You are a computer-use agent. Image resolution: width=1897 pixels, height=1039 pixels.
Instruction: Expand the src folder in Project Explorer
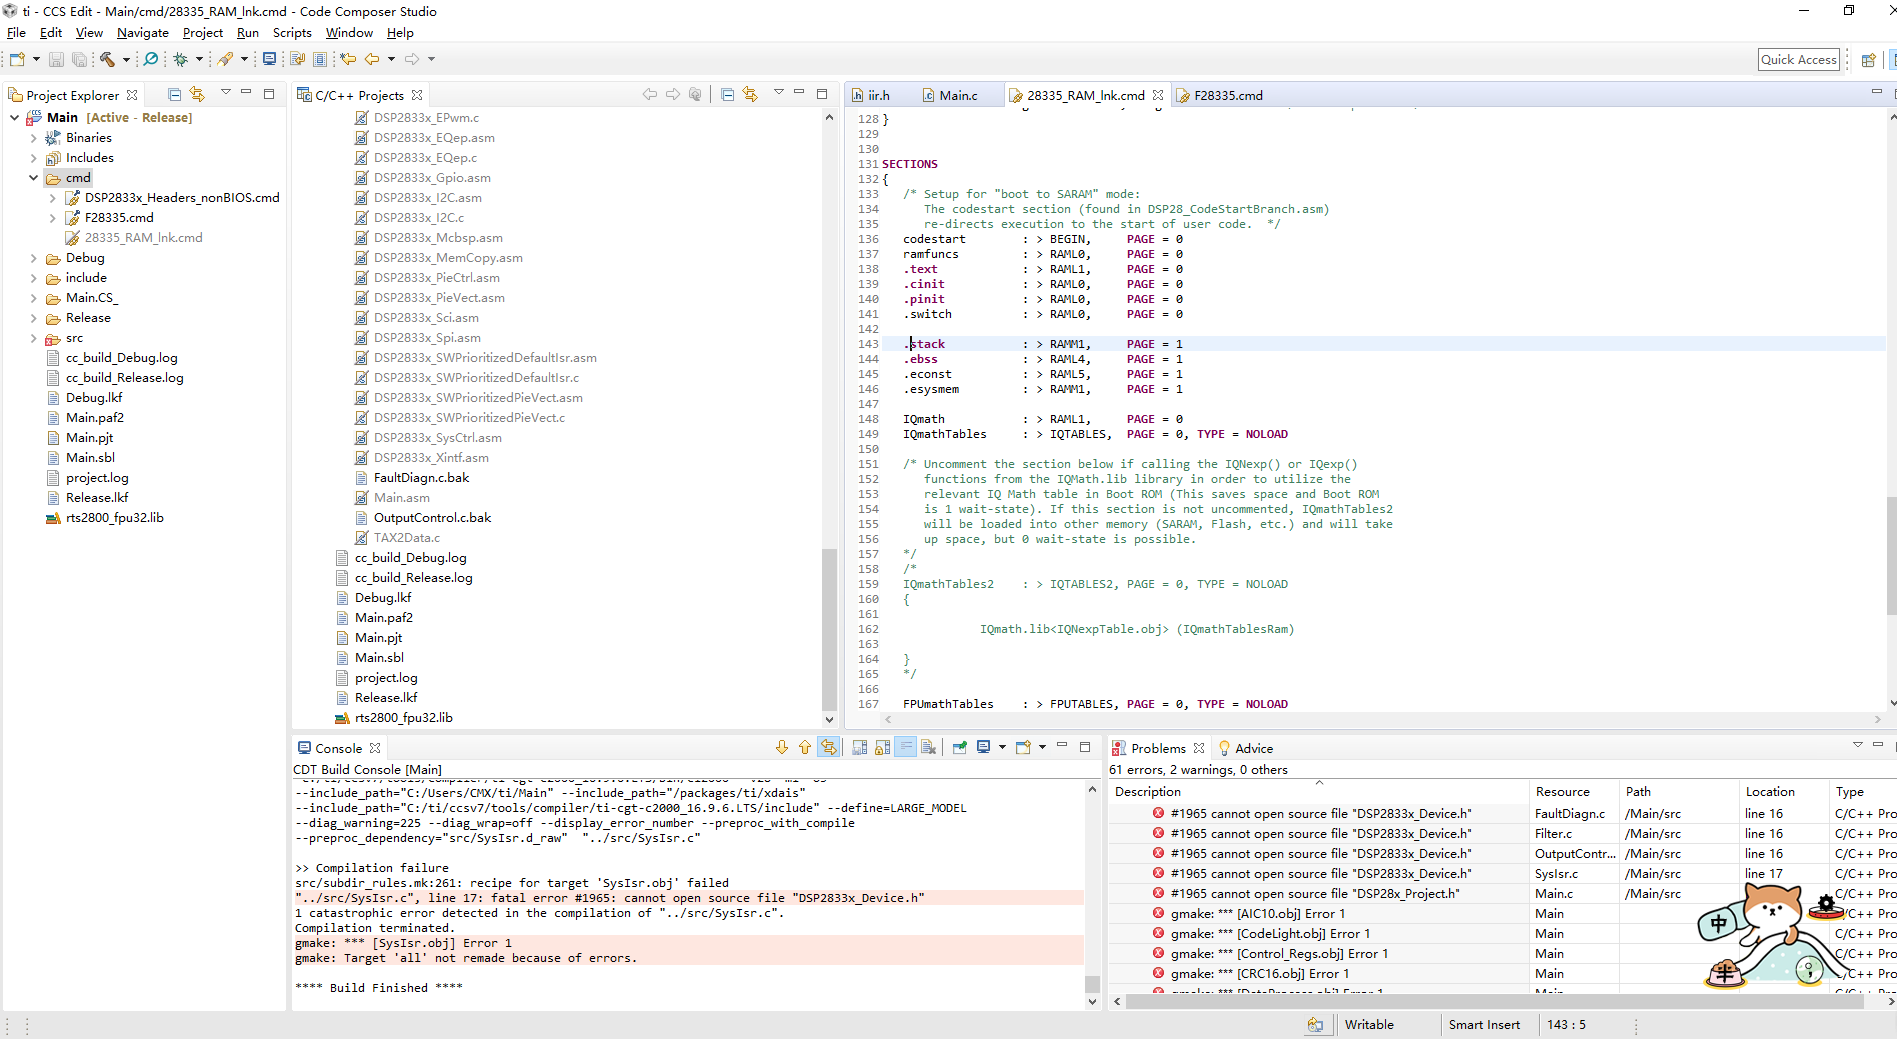[x=33, y=338]
